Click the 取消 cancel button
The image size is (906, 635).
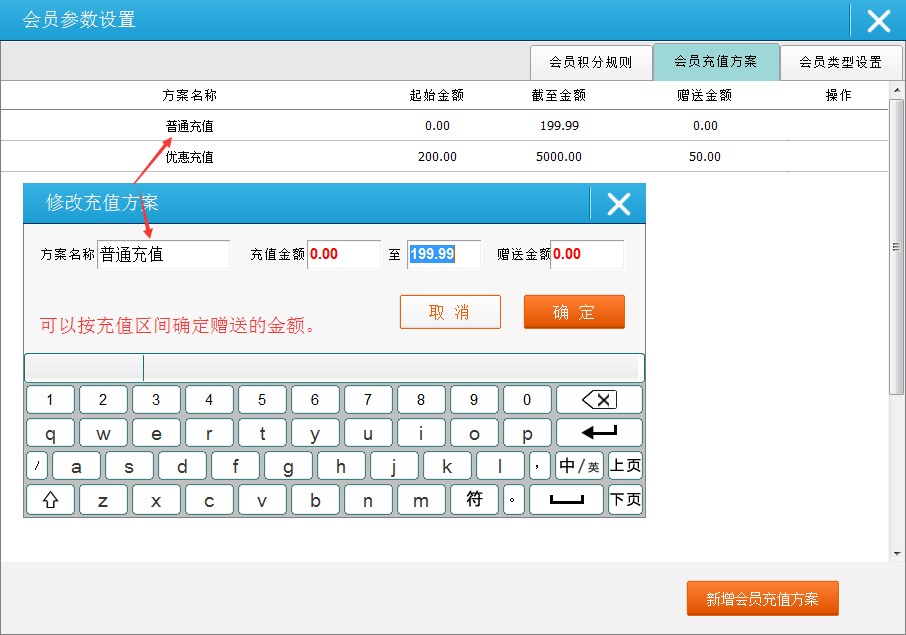pos(450,312)
